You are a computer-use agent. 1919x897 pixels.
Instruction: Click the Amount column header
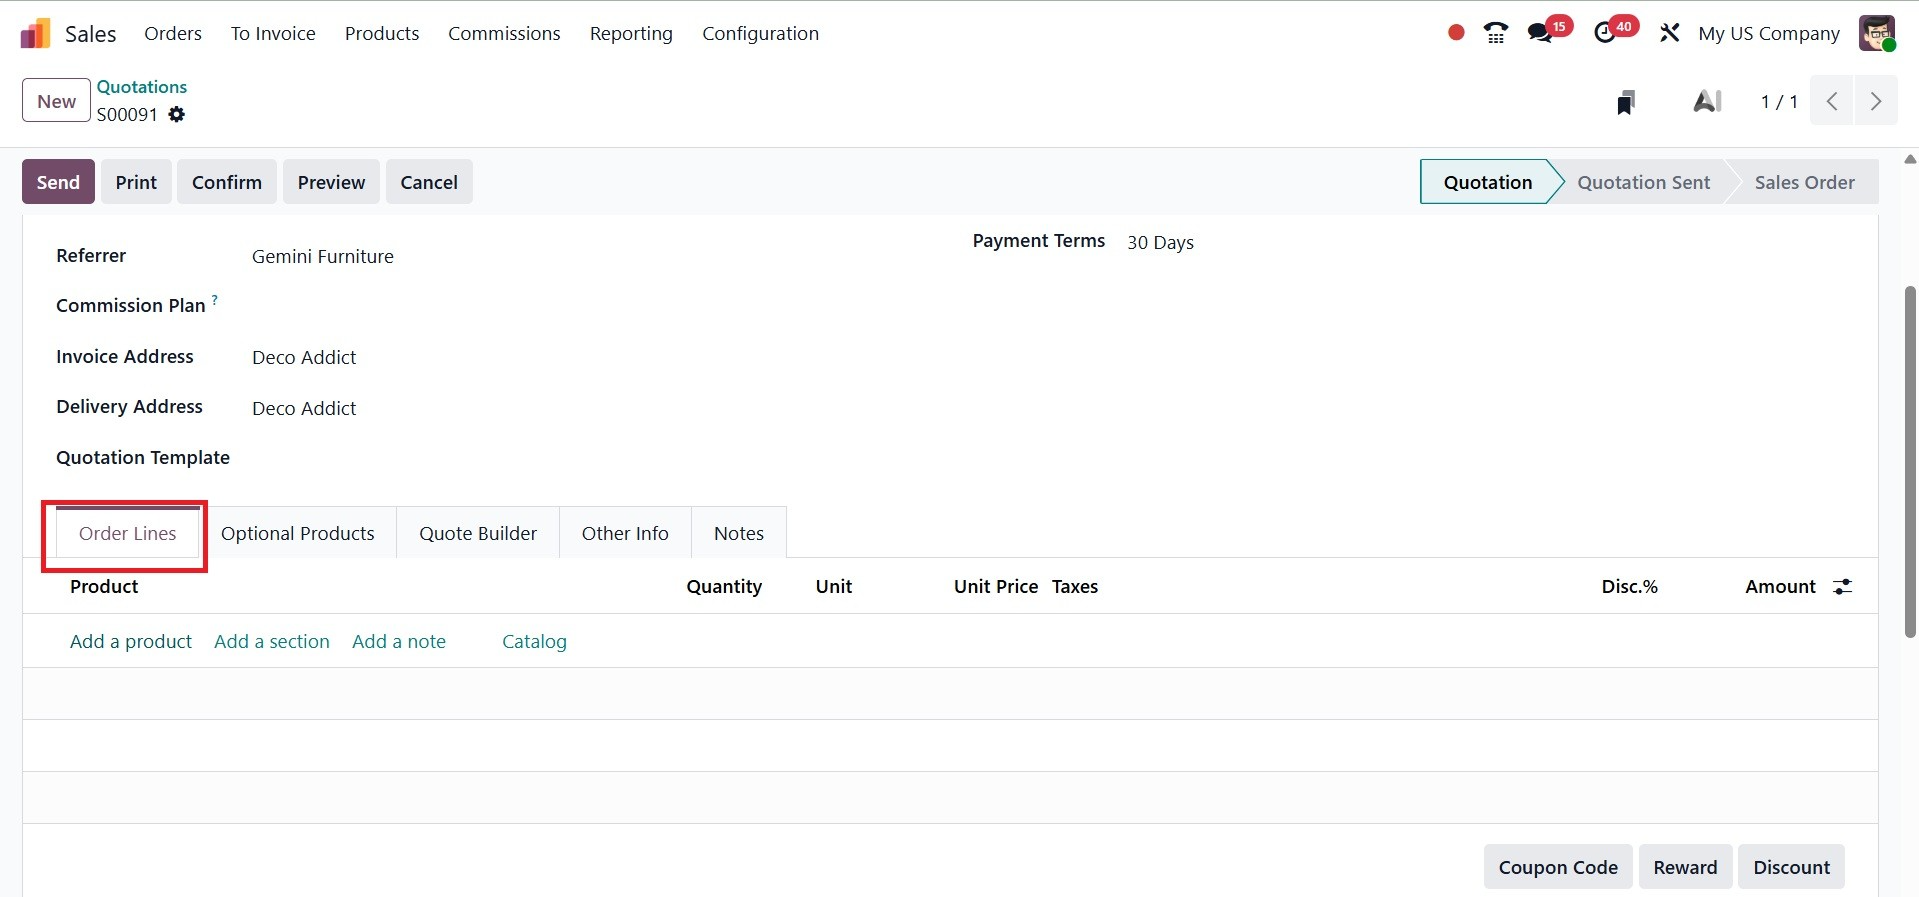pos(1780,587)
